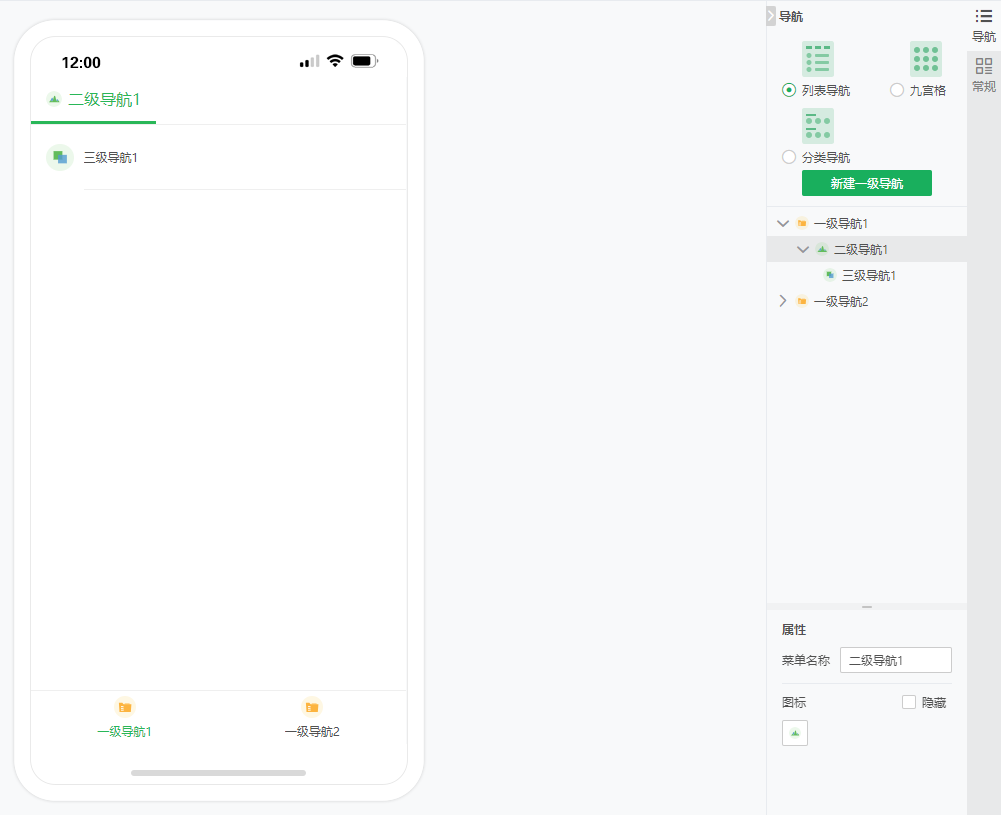Collapse the 一级导航1 tree node

coord(783,223)
